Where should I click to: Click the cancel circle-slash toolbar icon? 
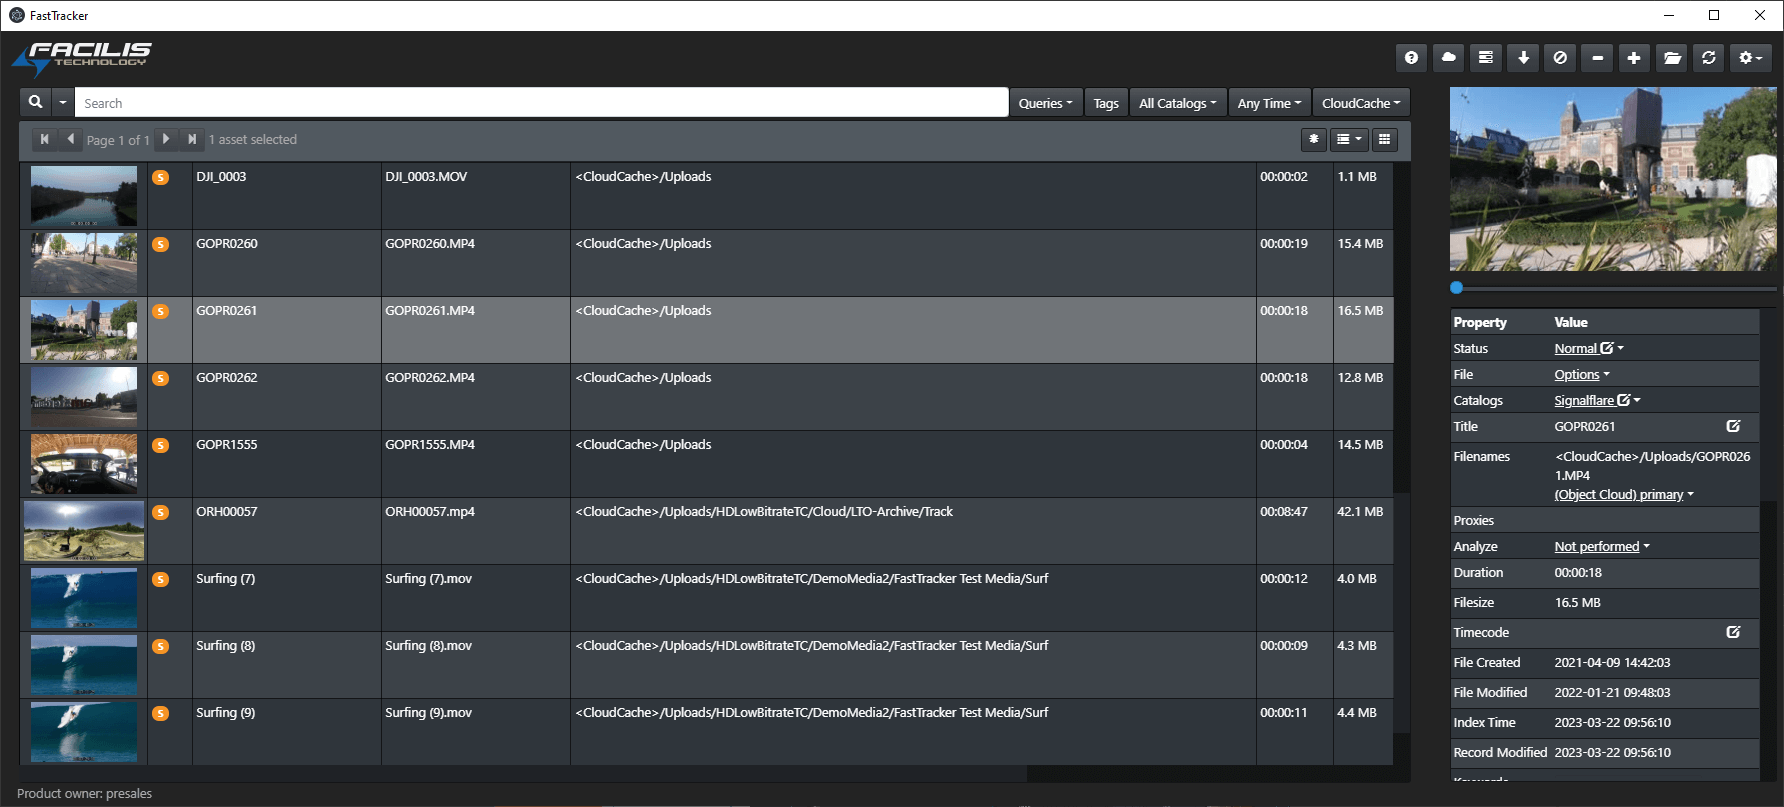(x=1560, y=58)
